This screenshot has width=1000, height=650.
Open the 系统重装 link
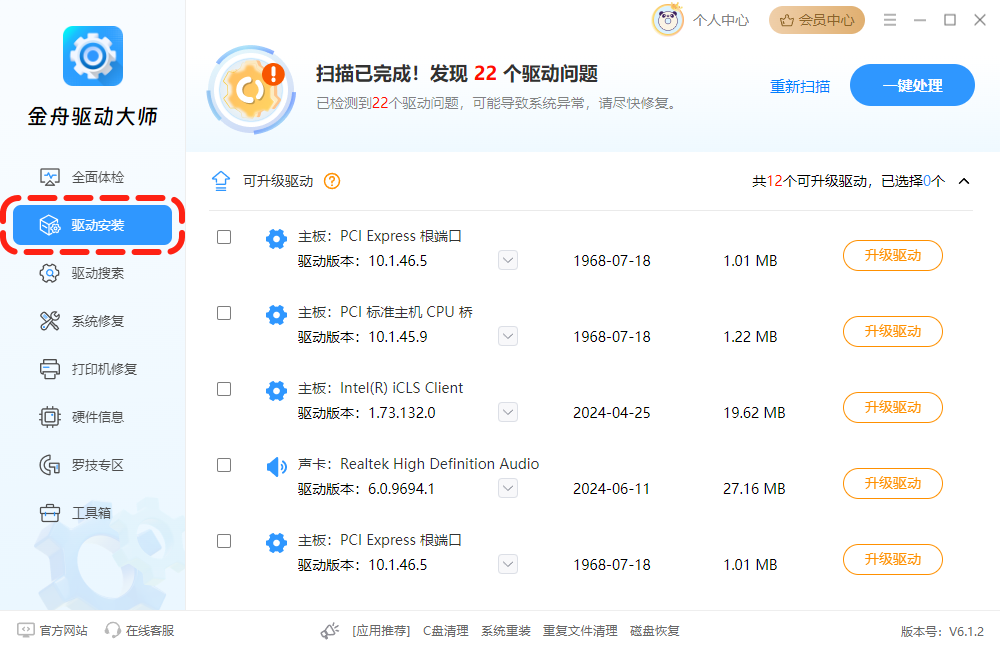point(506,631)
